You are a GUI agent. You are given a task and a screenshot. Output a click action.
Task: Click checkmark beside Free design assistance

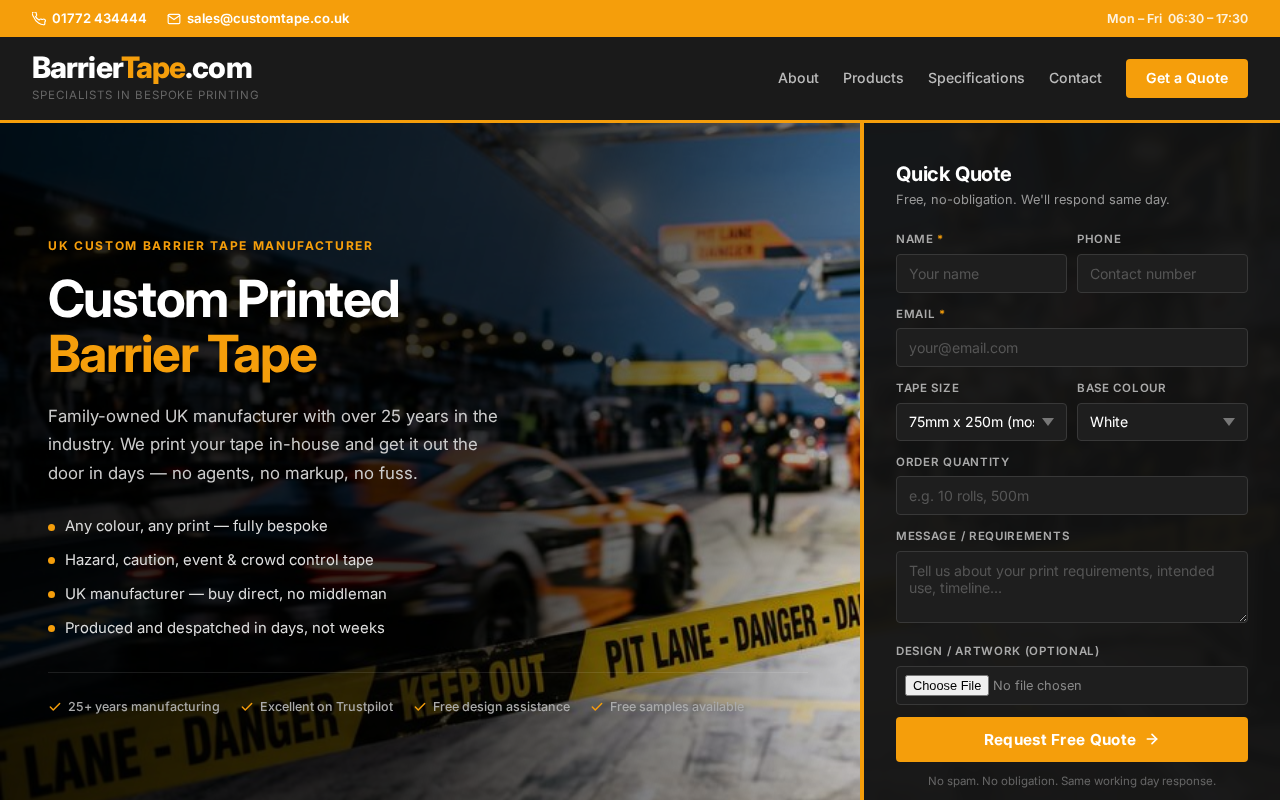[420, 707]
